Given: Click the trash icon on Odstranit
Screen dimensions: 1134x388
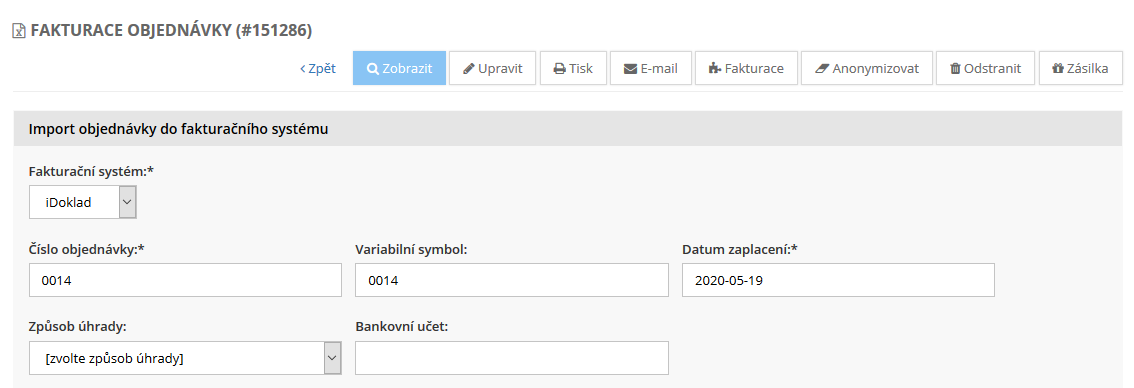Looking at the screenshot, I should tap(955, 69).
